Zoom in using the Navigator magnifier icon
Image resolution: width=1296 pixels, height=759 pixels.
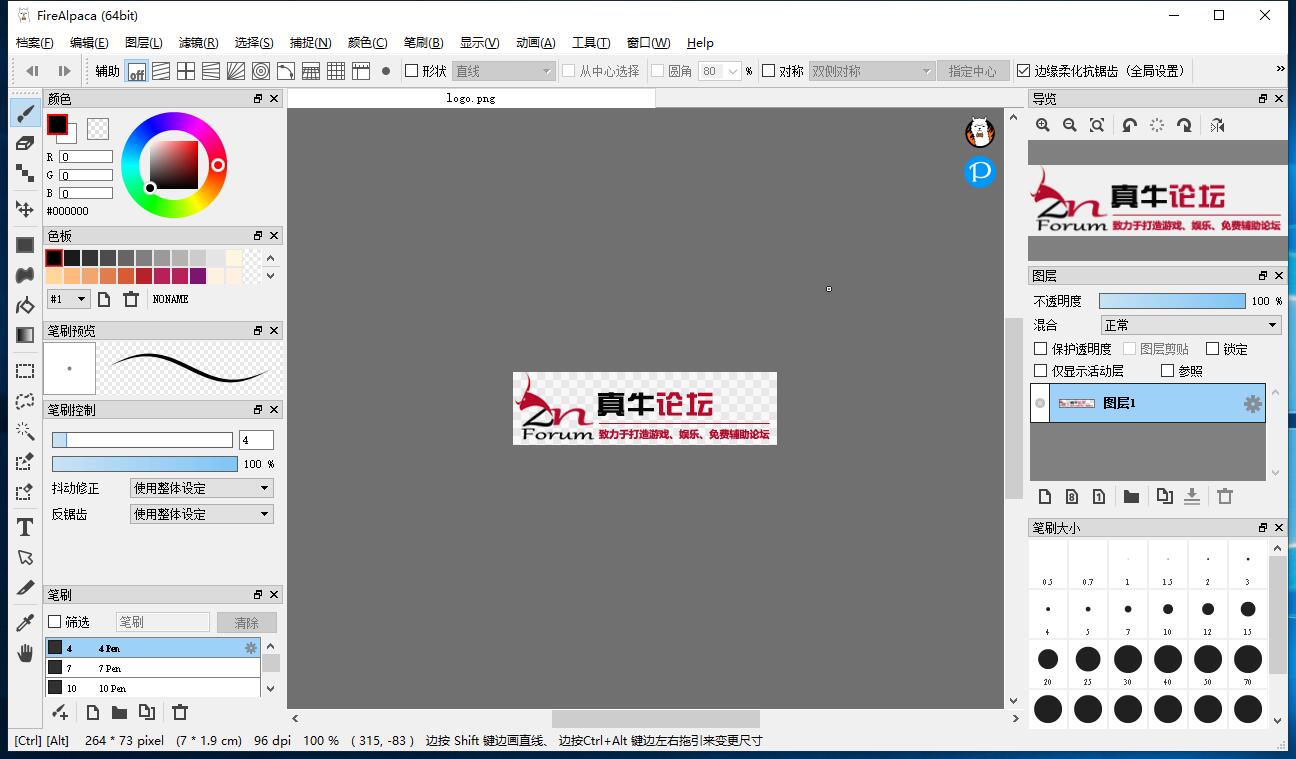point(1043,125)
